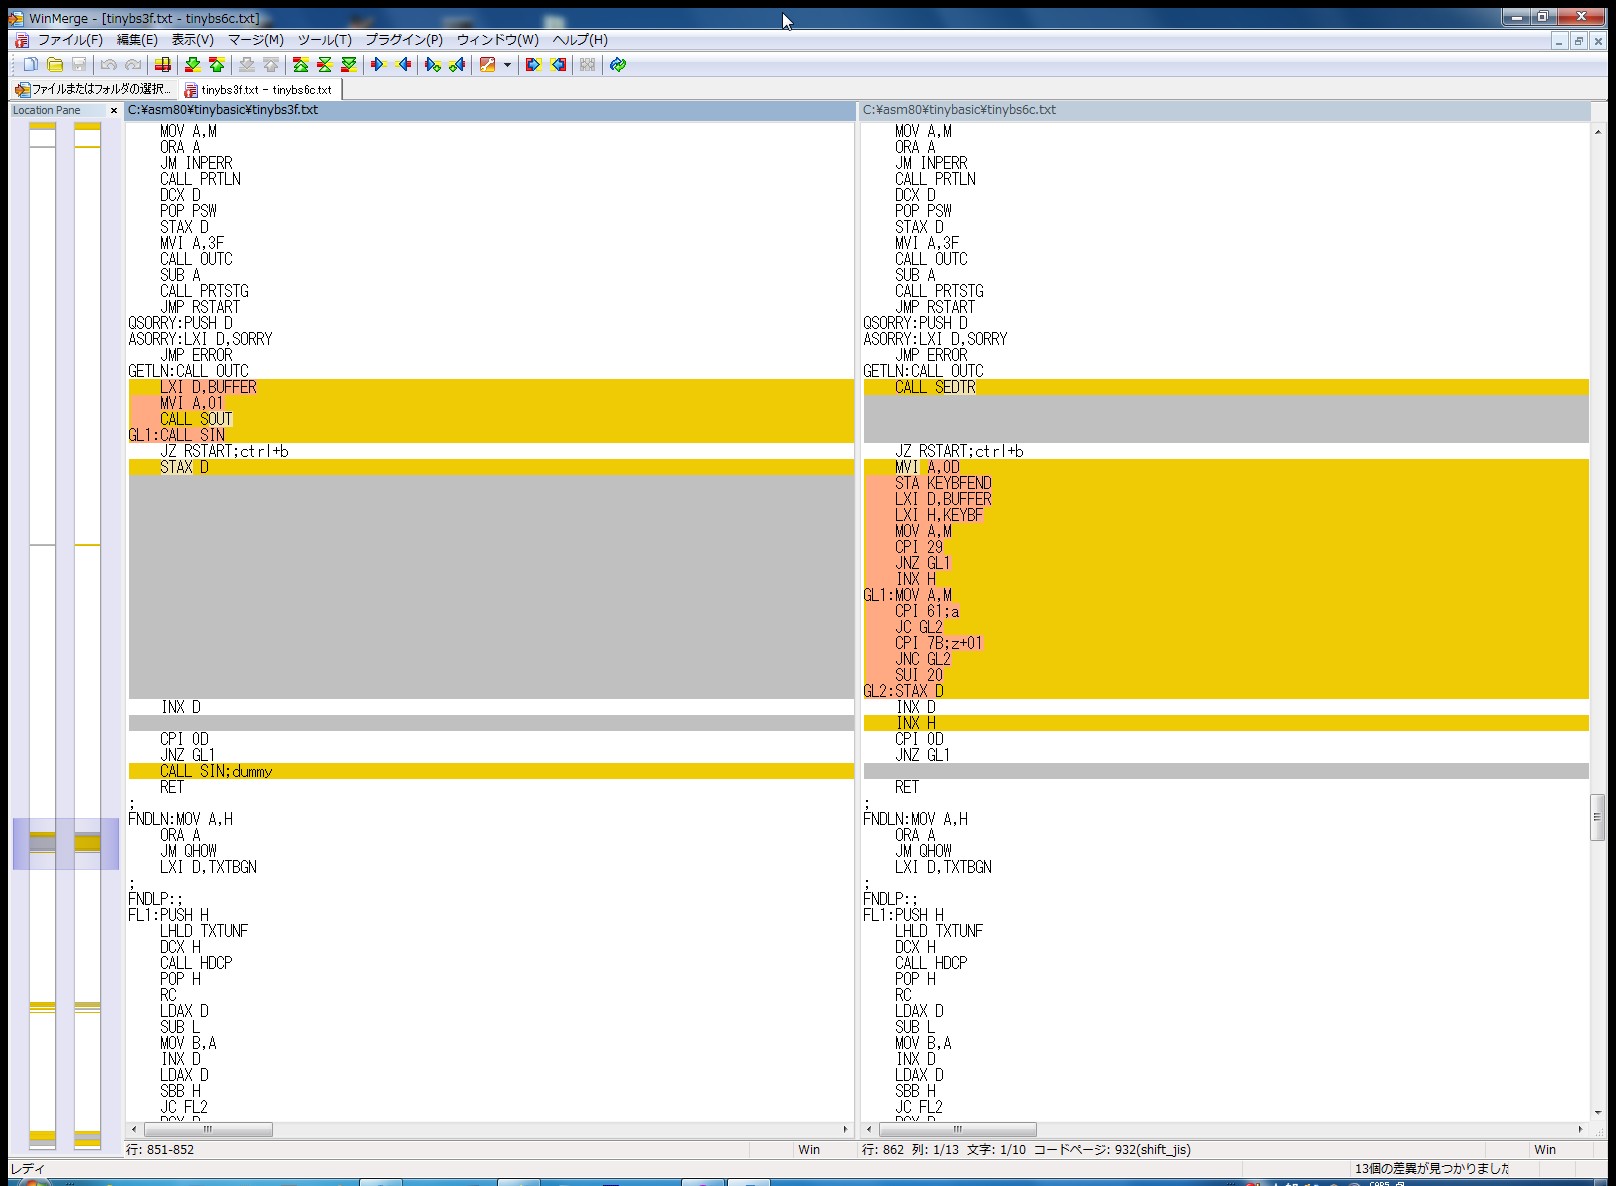Click the Open folder toolbar icon
1616x1186 pixels.
pos(55,65)
